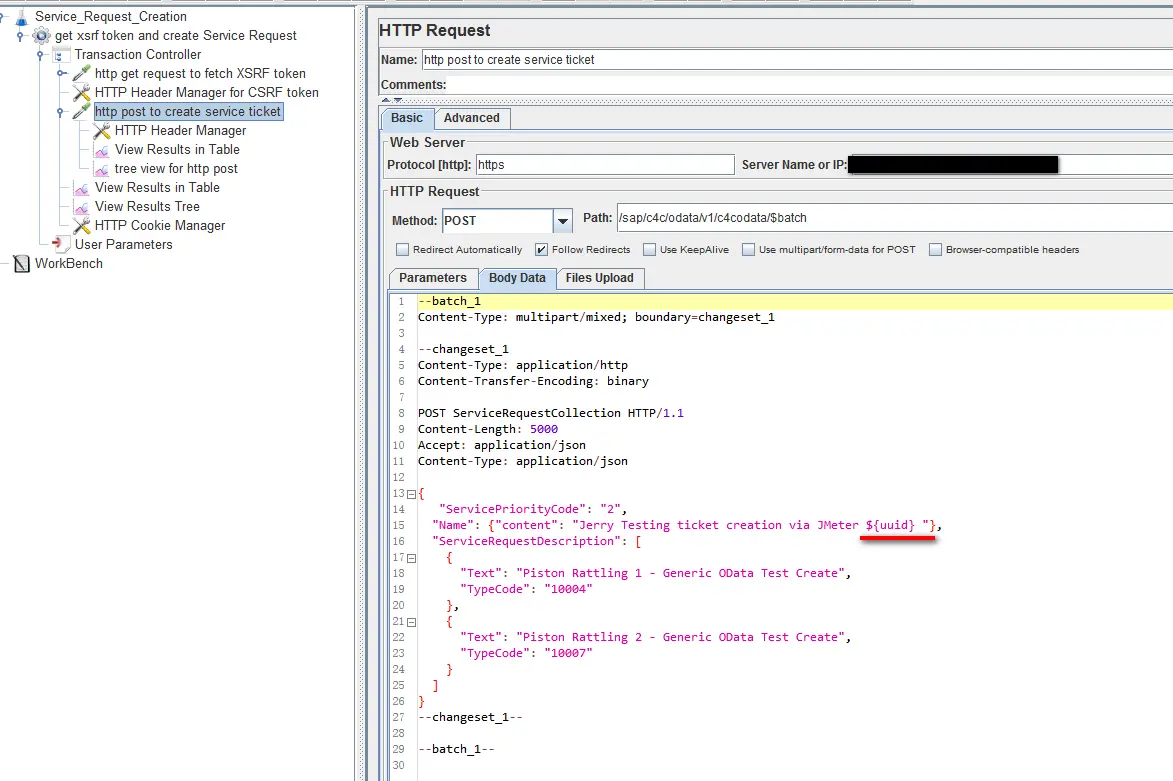Click pipette icon of http post sampler
The image size is (1173, 781).
82,111
